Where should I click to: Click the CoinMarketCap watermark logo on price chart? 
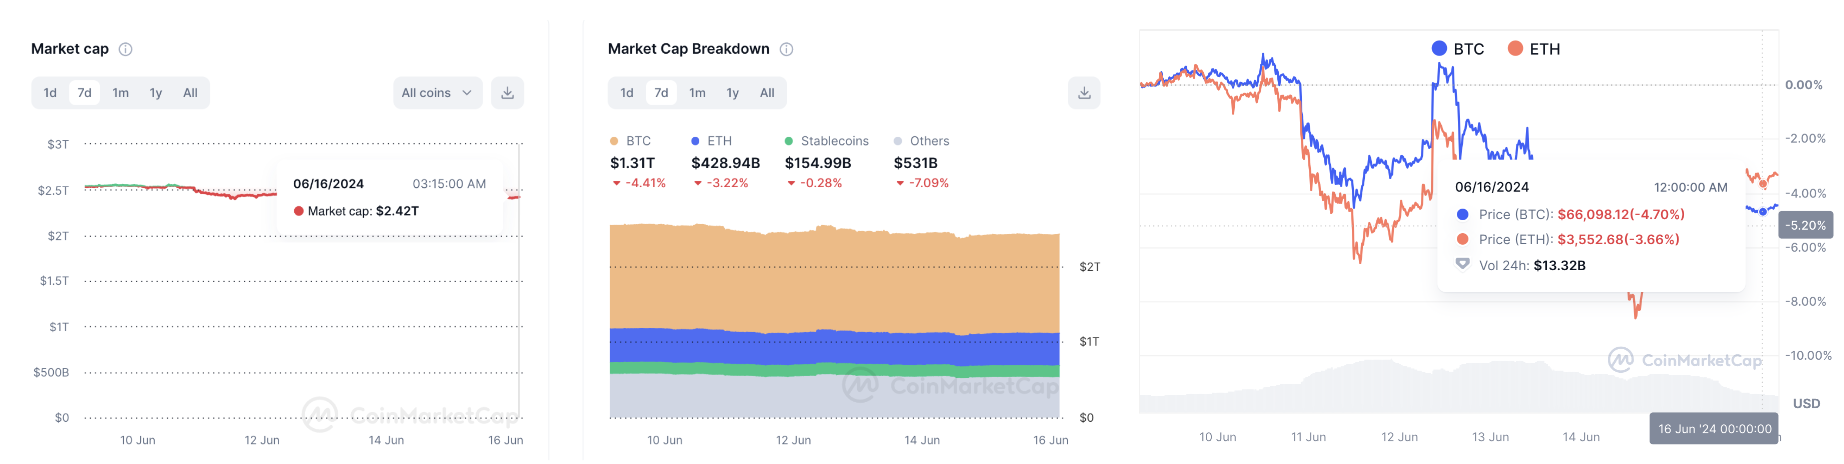pos(1685,360)
